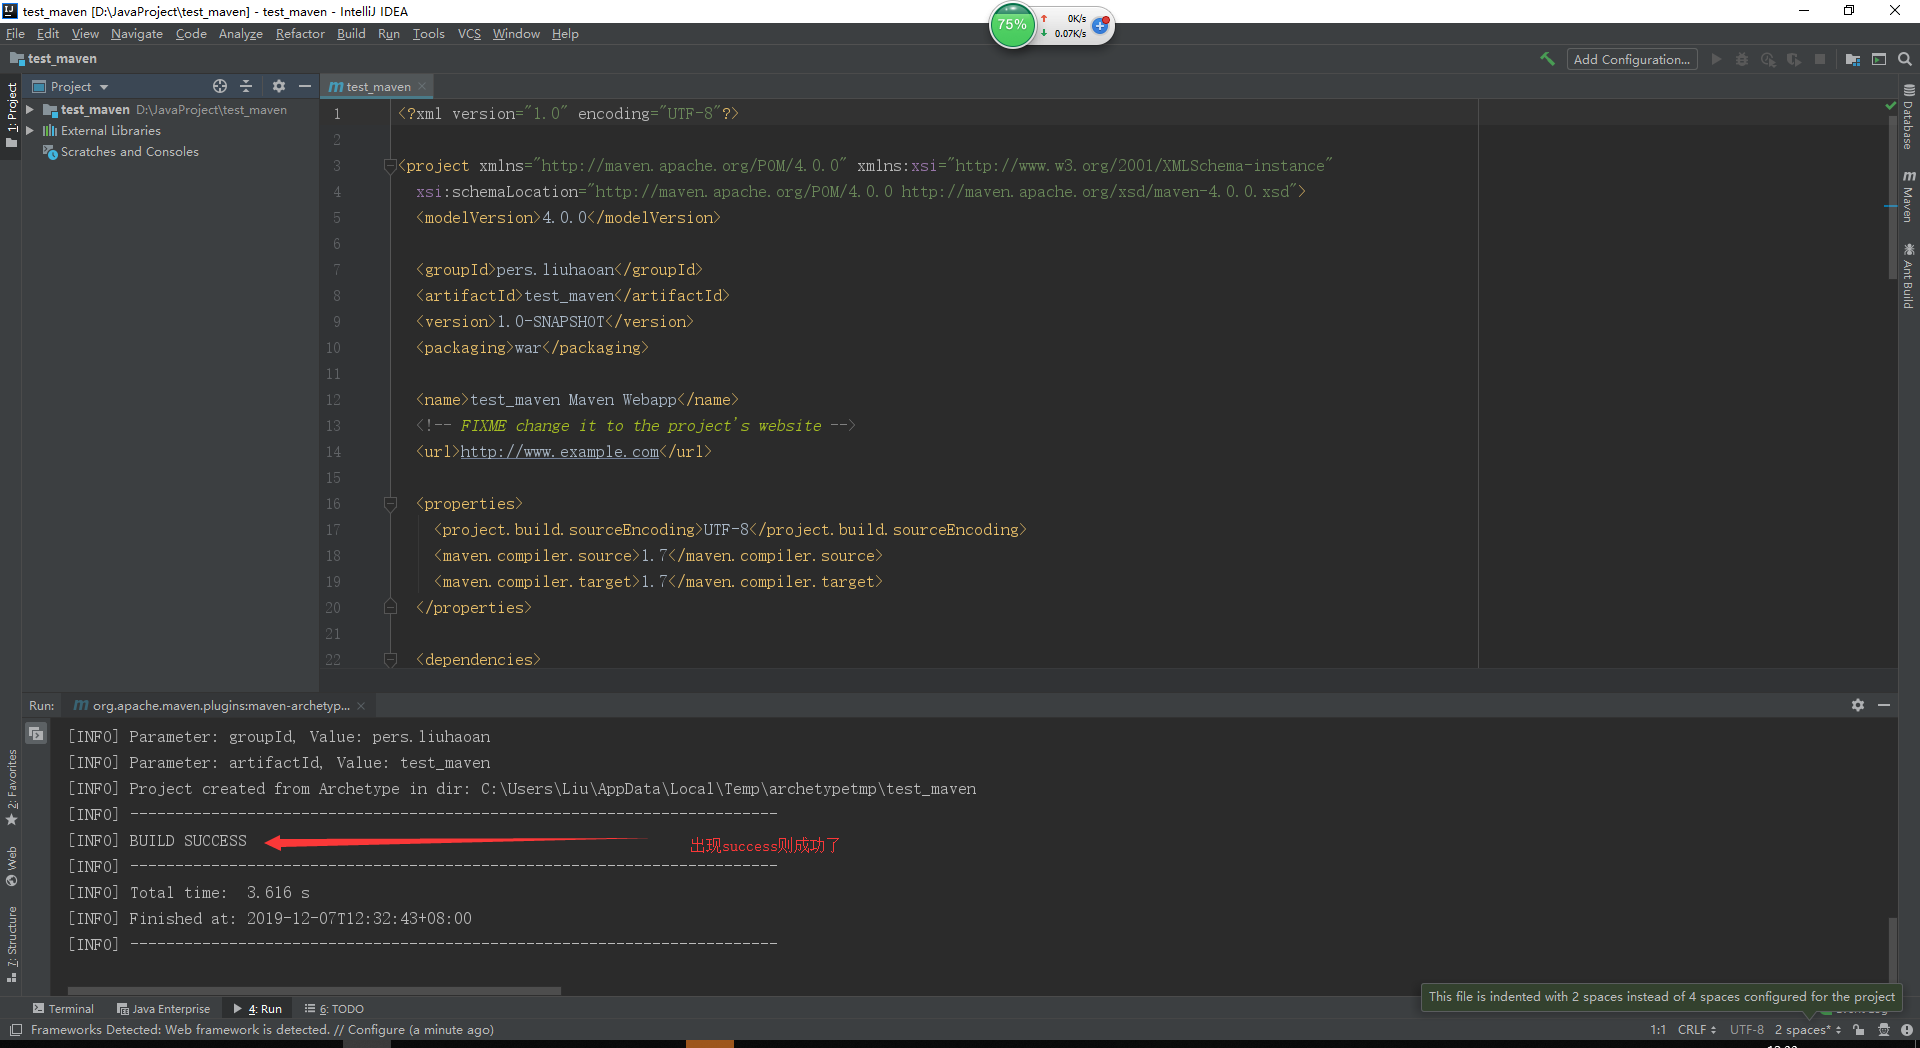
Task: Fold the dependencies tag on line 22
Action: (390, 660)
